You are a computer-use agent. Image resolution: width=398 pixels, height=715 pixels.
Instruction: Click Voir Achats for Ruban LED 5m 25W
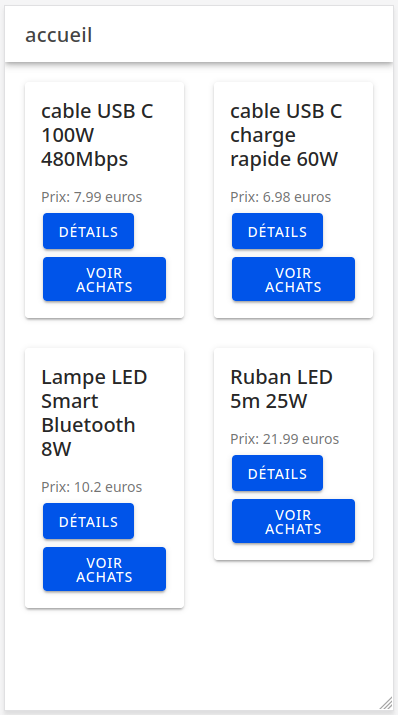coord(293,521)
